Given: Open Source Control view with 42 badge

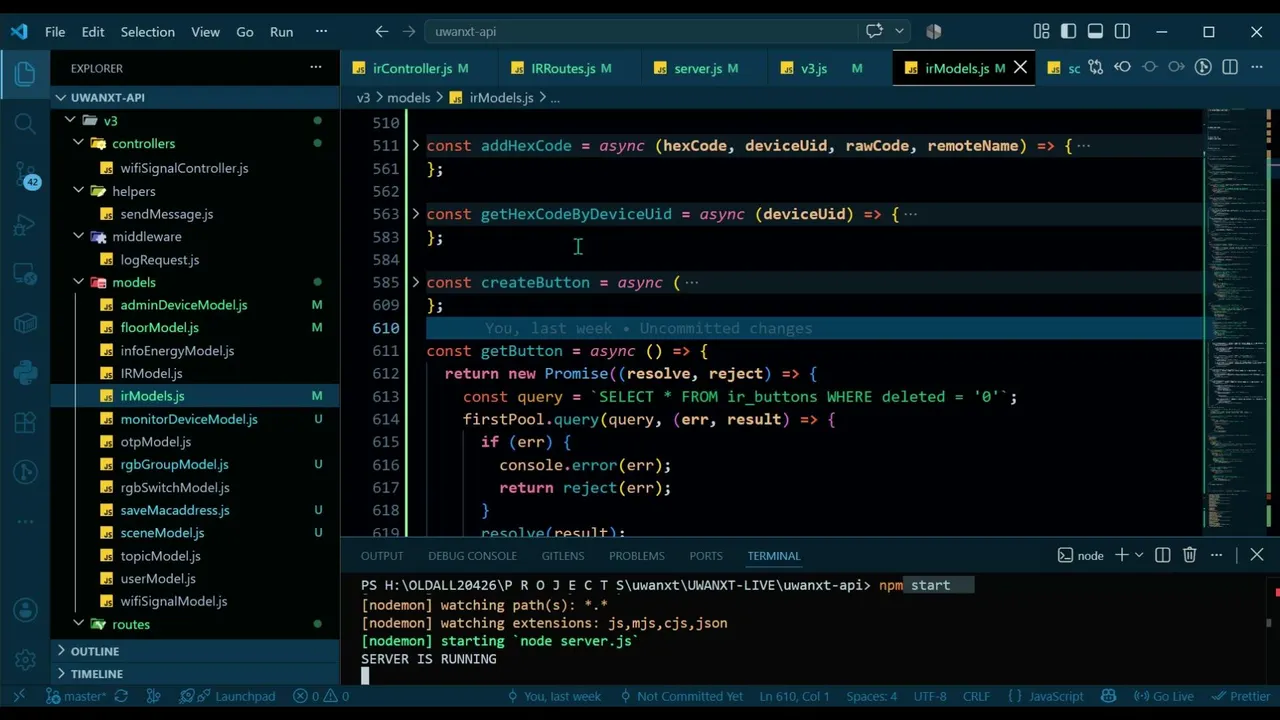Looking at the screenshot, I should pos(25,176).
